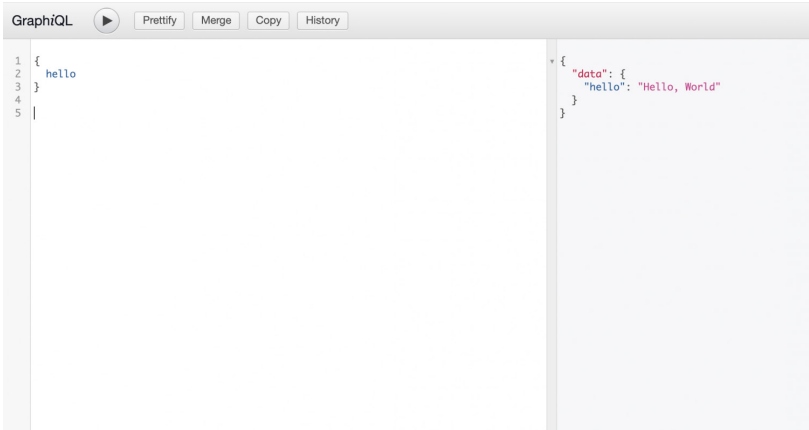Image resolution: width=809 pixels, height=430 pixels.
Task: Click the Prettify button
Action: tap(159, 21)
